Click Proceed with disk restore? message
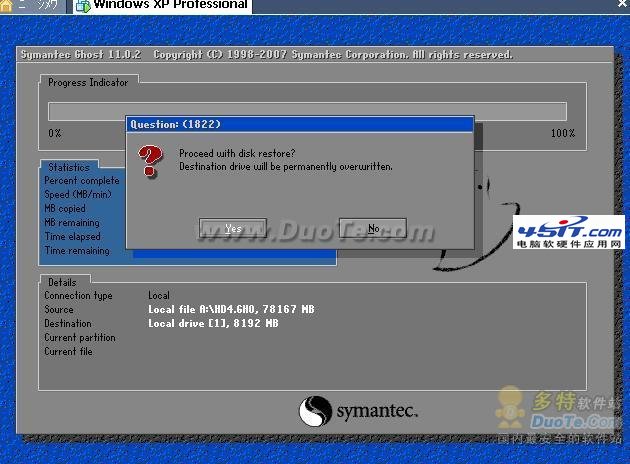This screenshot has height=464, width=630. (237, 153)
